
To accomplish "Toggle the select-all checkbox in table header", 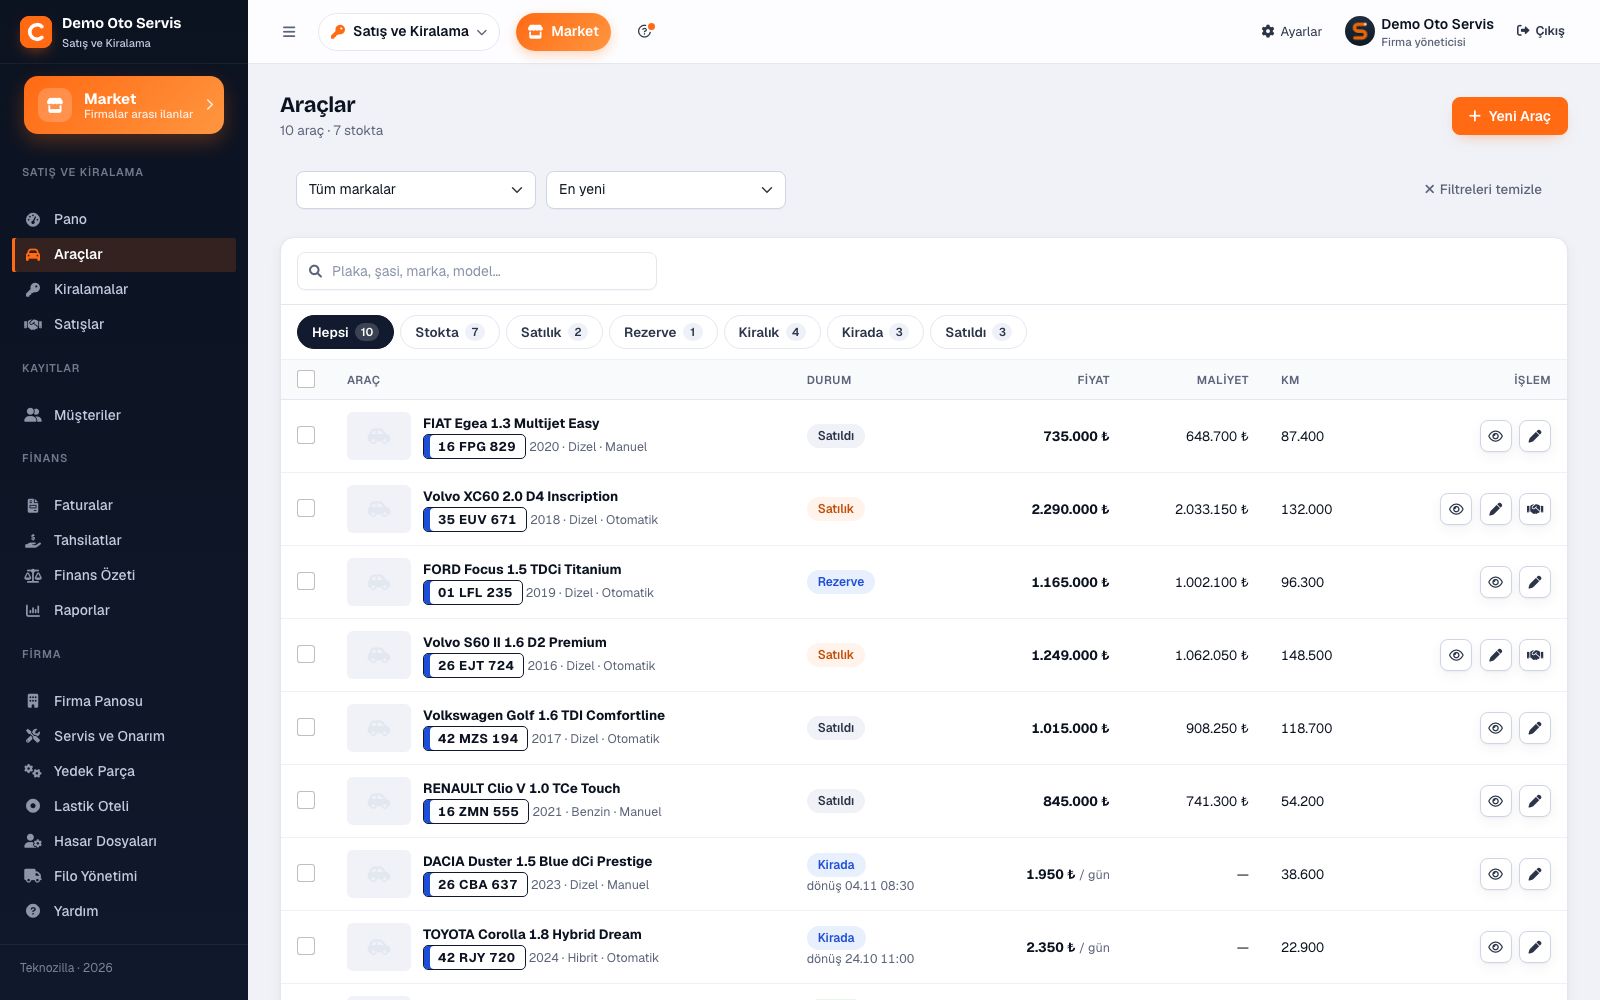I will (306, 379).
